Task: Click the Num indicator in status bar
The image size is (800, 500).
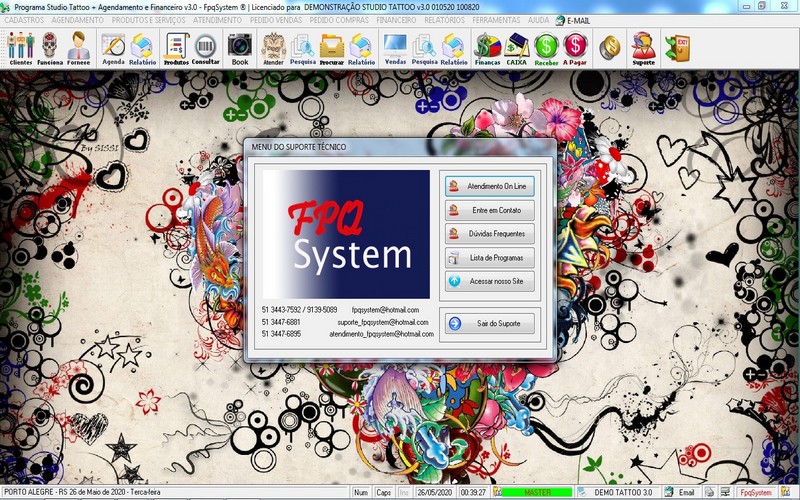Action: (x=361, y=492)
